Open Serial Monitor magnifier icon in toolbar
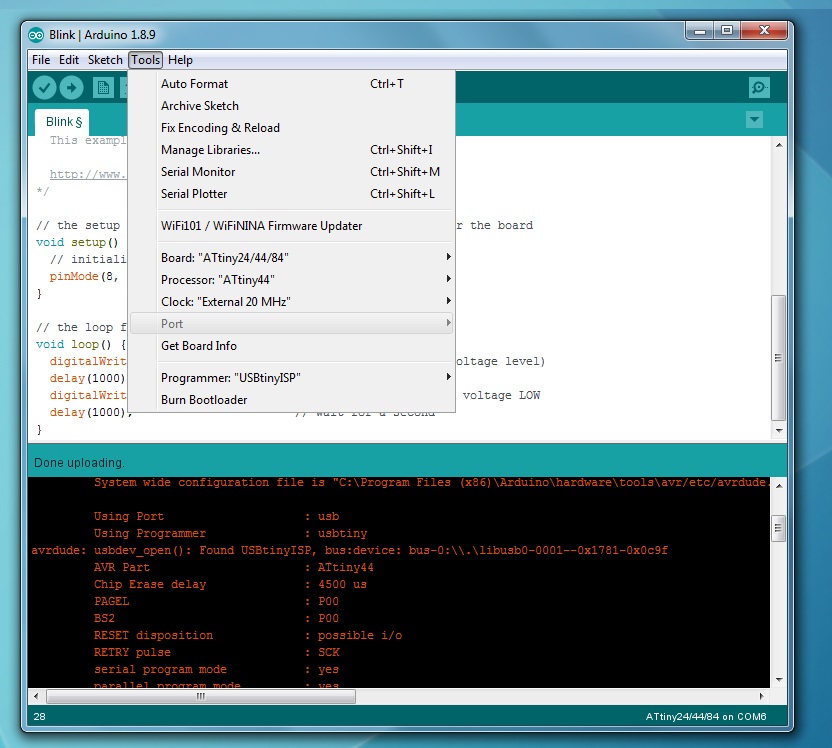The height and width of the screenshot is (748, 832). point(759,88)
